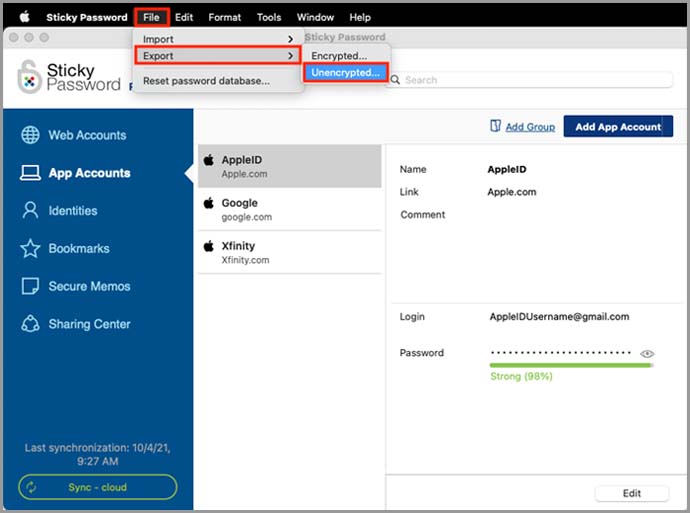Click the Identities person icon
Viewport: 690px width, 513px height.
[x=30, y=210]
